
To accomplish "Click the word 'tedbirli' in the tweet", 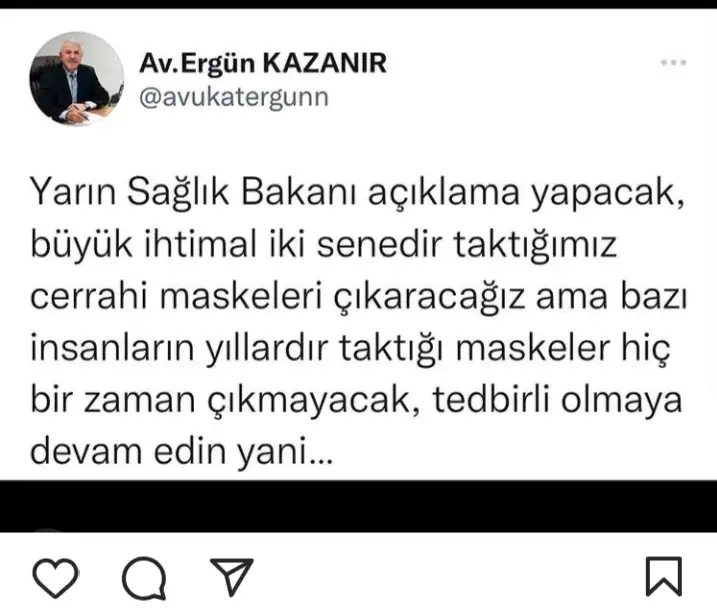I will coord(491,400).
